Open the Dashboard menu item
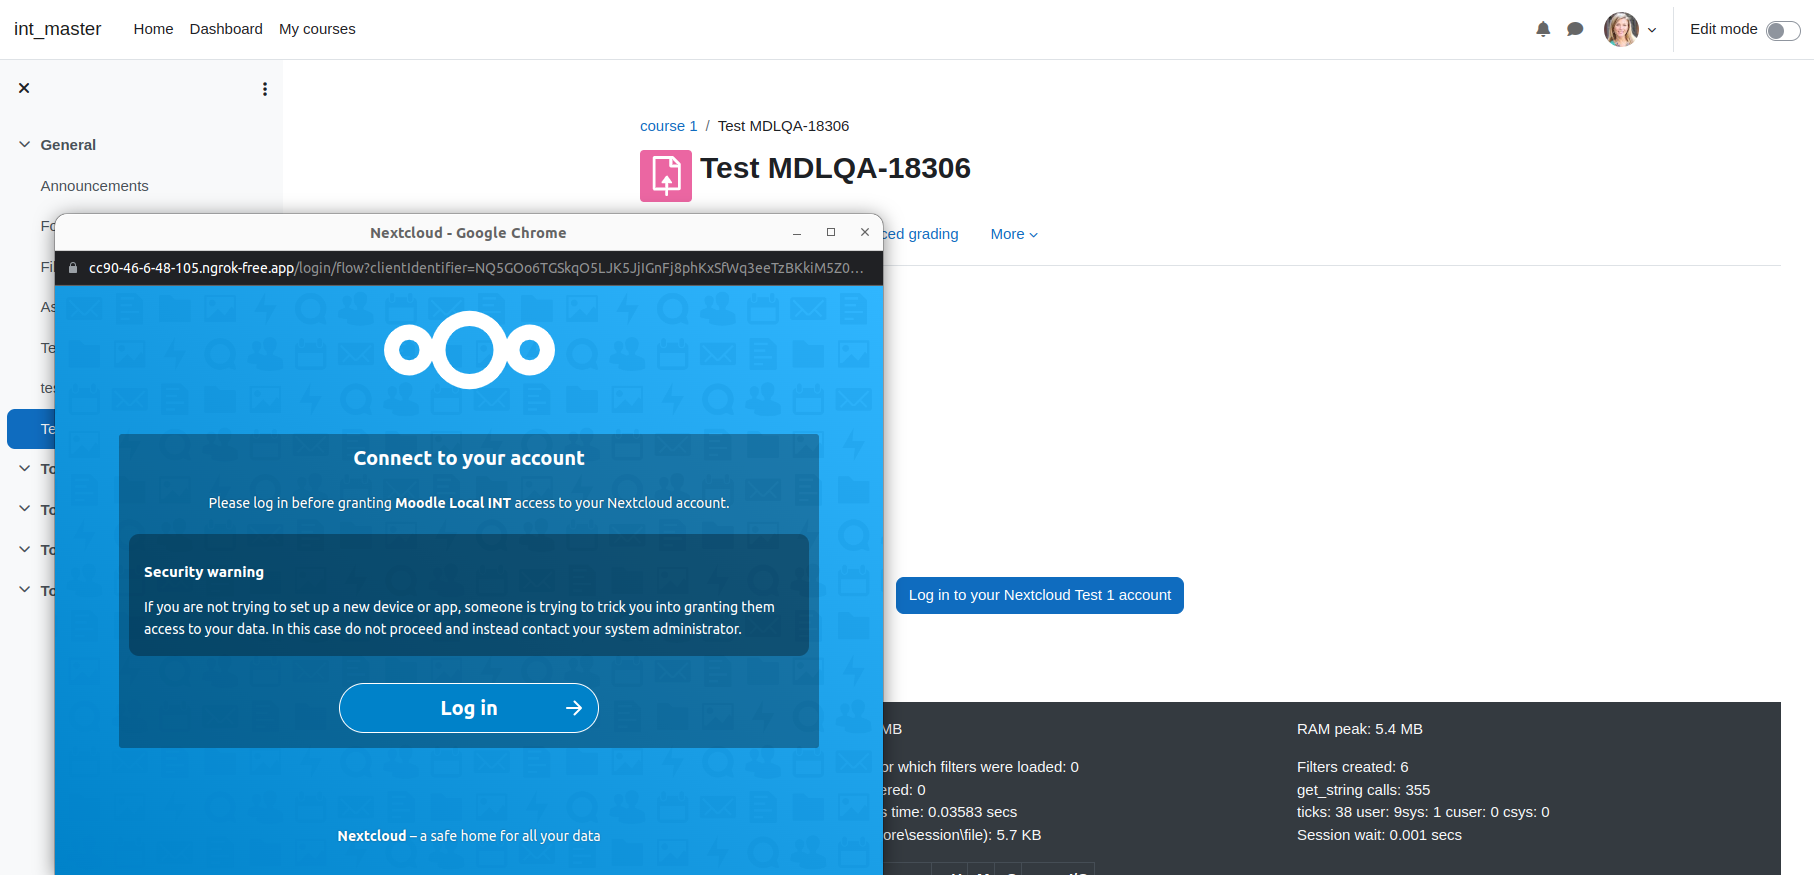The width and height of the screenshot is (1814, 875). pos(226,29)
